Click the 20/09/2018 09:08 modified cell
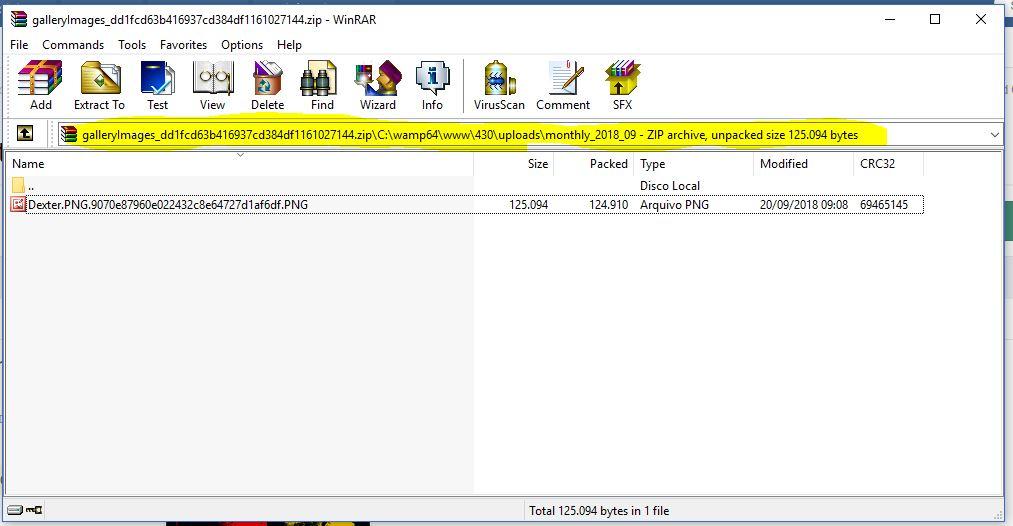1013x526 pixels. click(x=804, y=204)
